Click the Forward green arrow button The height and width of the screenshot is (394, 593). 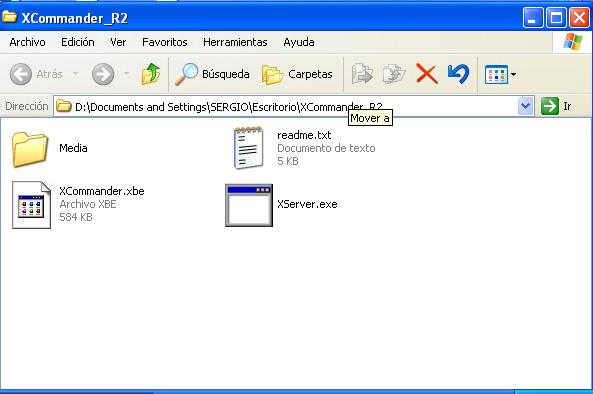102,74
